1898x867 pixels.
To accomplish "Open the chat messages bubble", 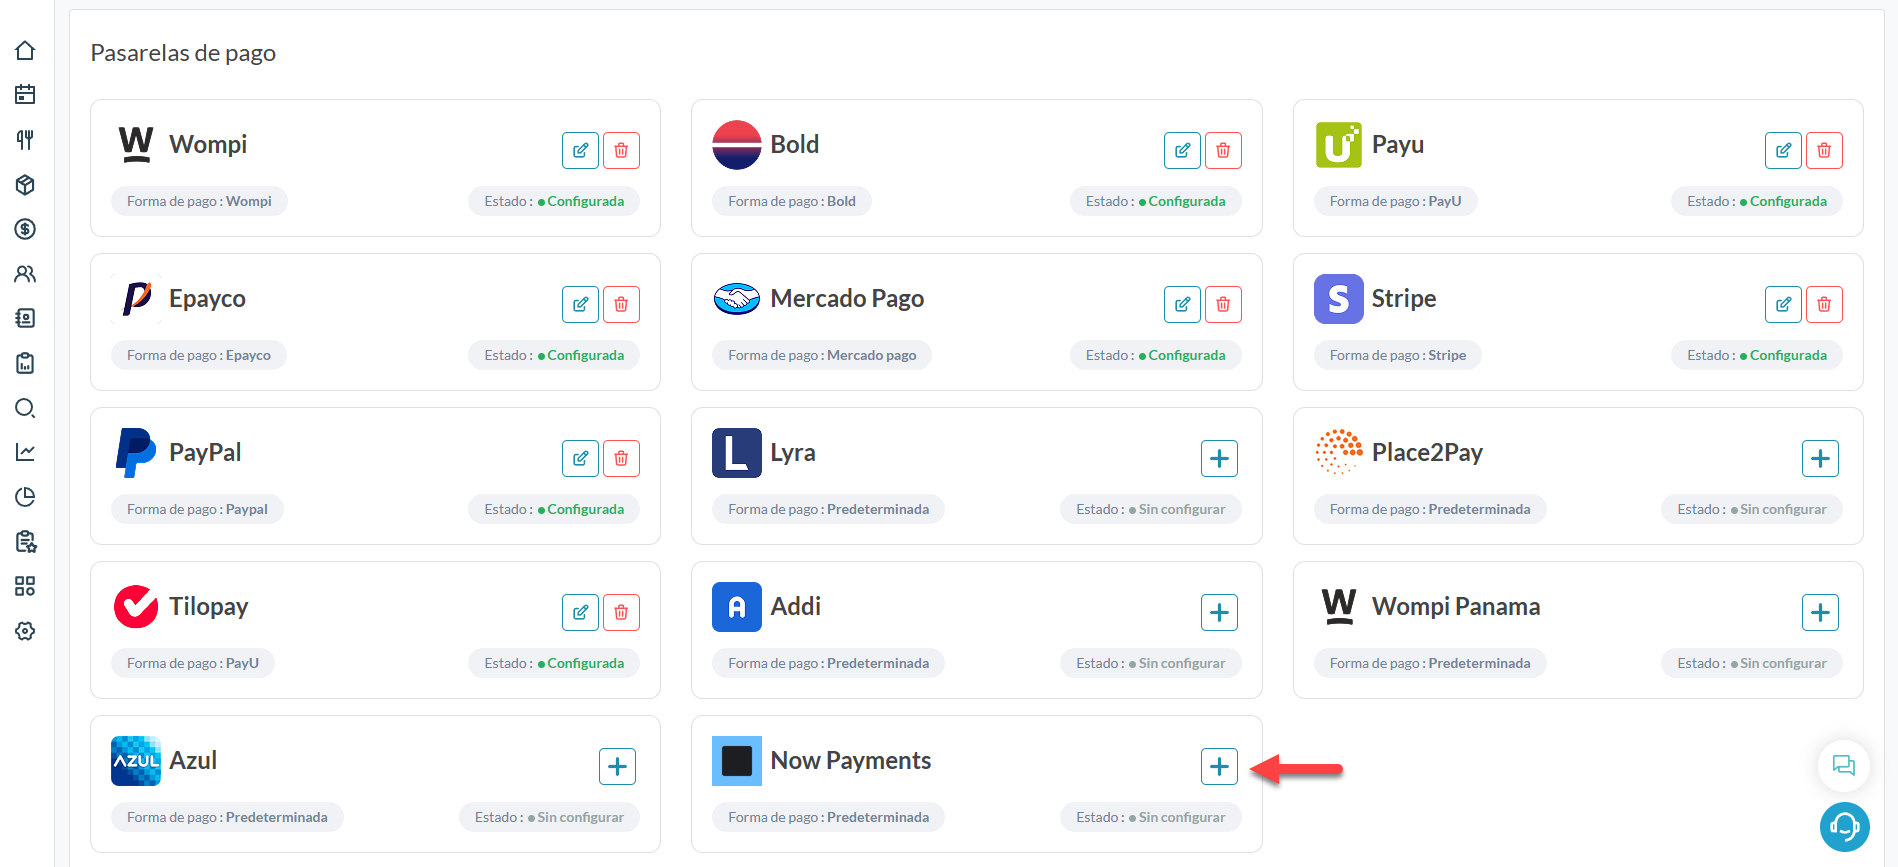I will [x=1843, y=765].
